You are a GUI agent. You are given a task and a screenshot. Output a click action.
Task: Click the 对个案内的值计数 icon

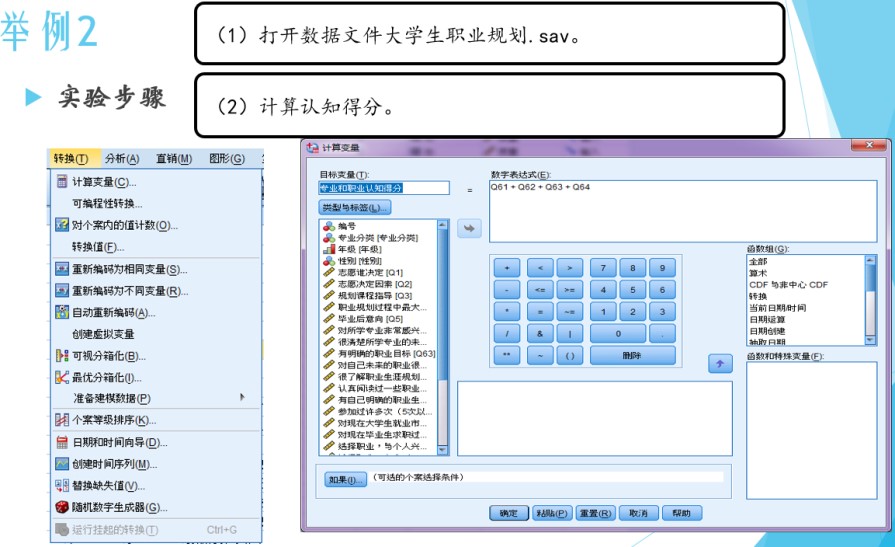point(61,225)
